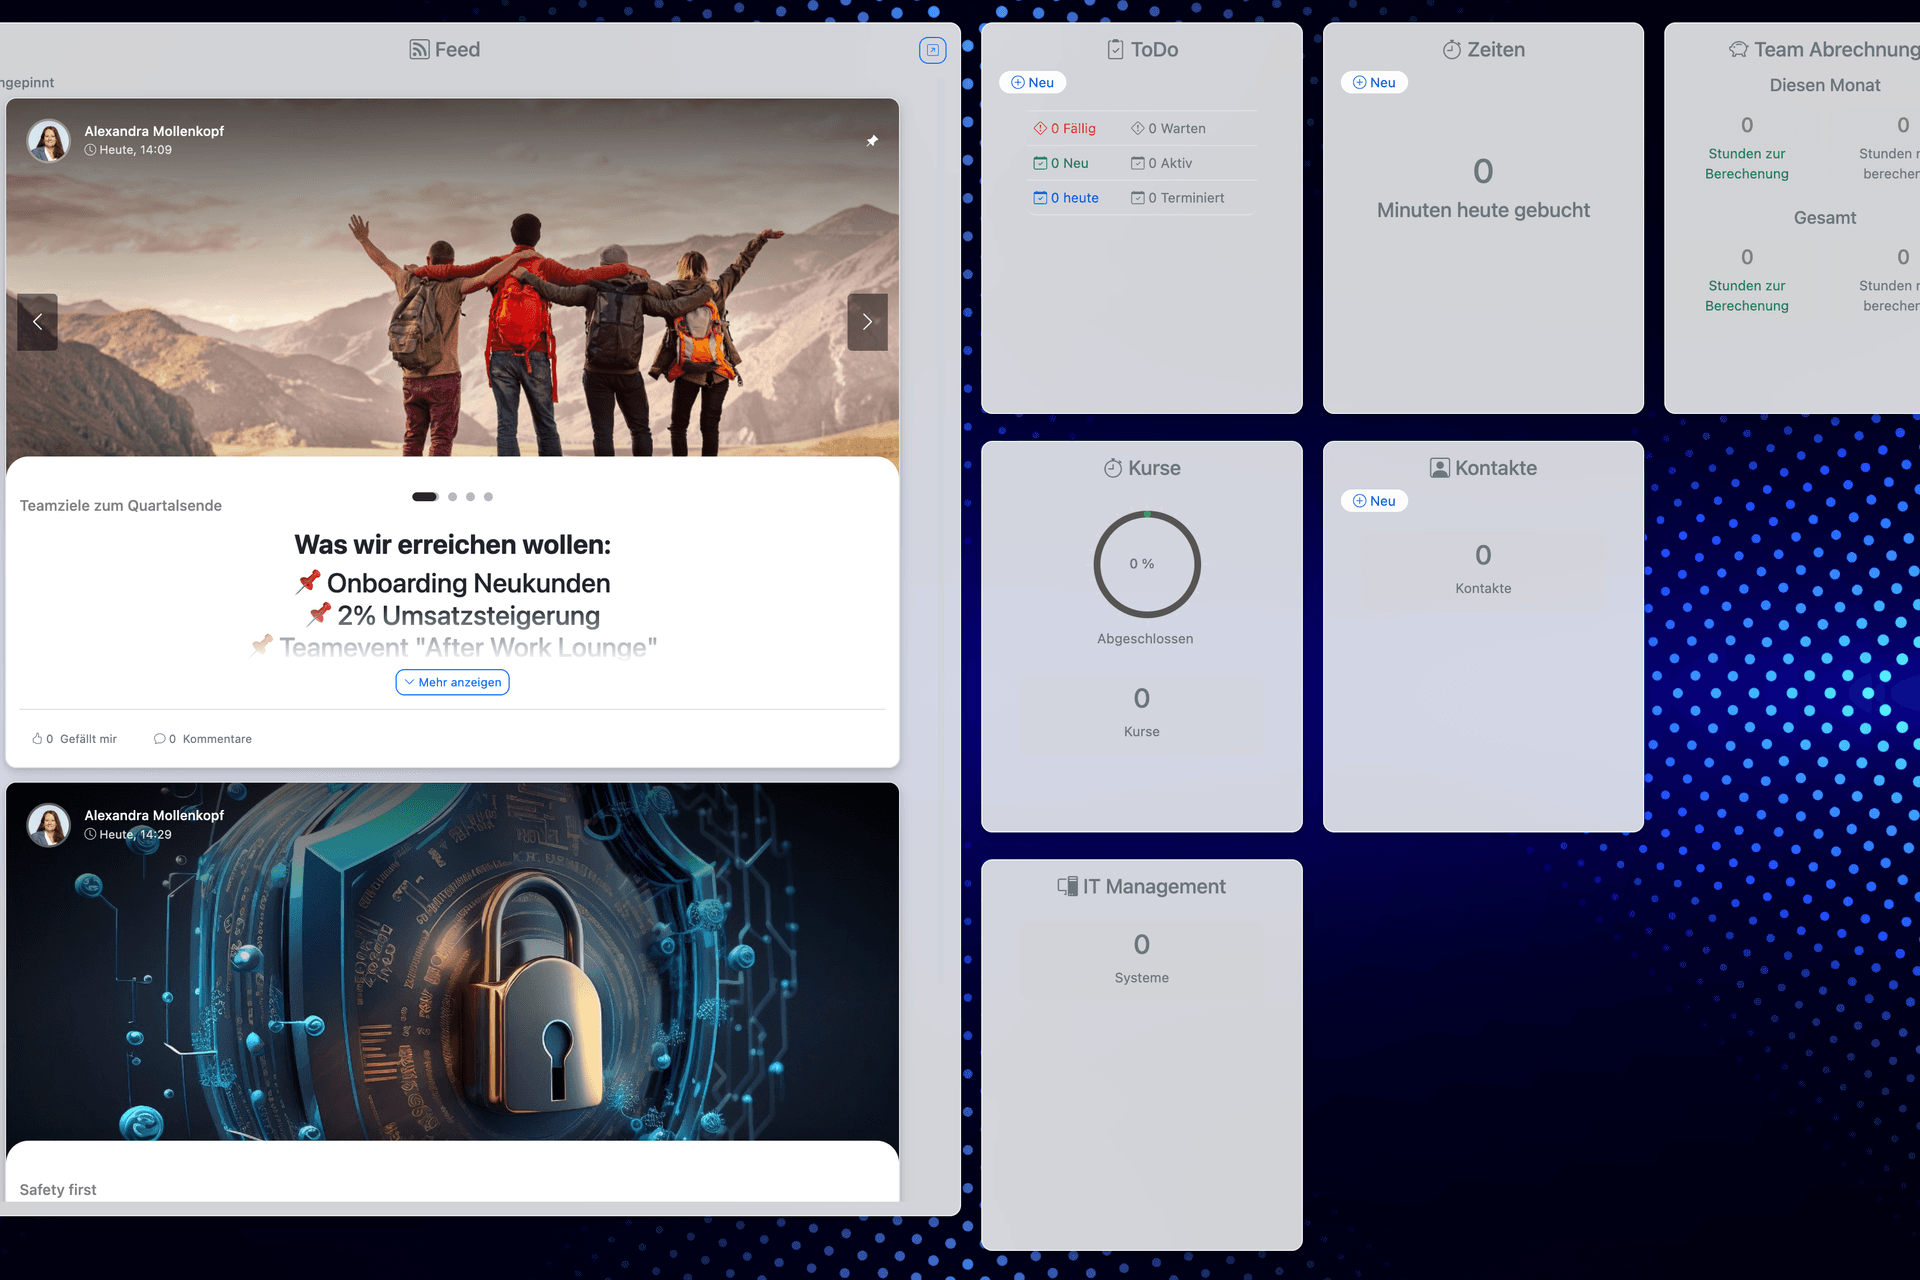Open the IT Management widget title

(1142, 887)
